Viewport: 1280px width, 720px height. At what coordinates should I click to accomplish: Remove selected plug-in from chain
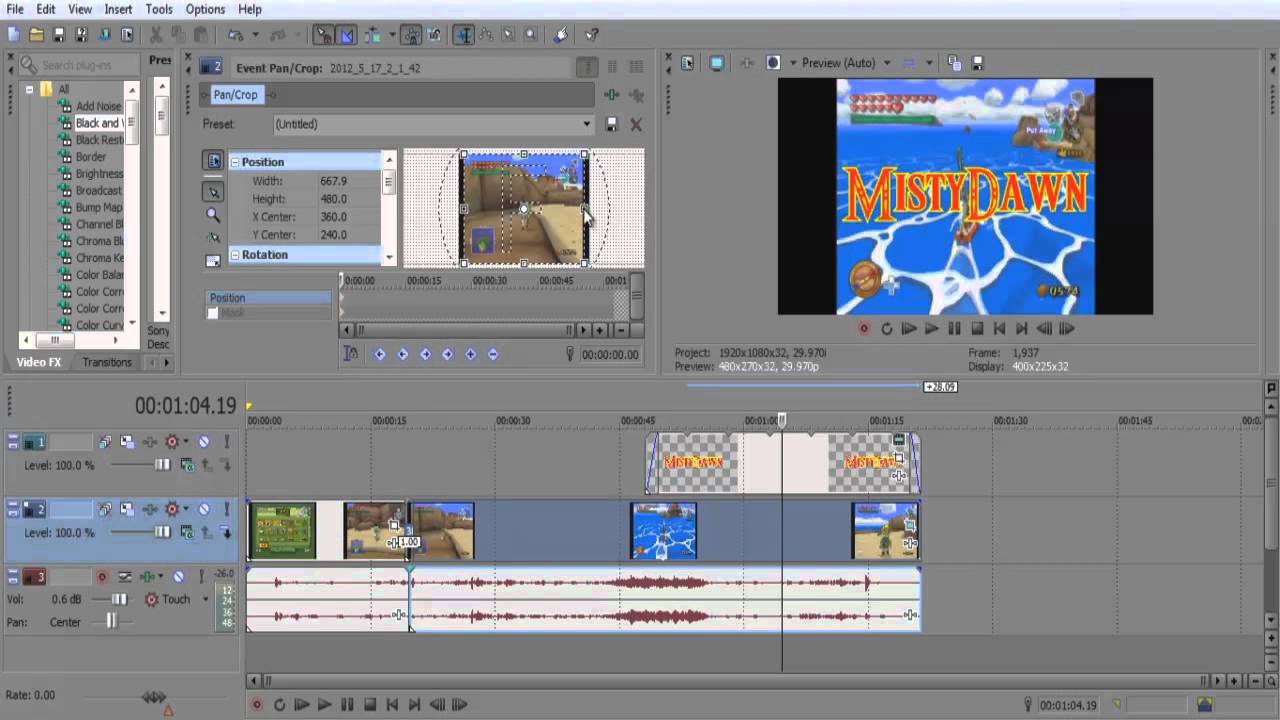click(635, 94)
